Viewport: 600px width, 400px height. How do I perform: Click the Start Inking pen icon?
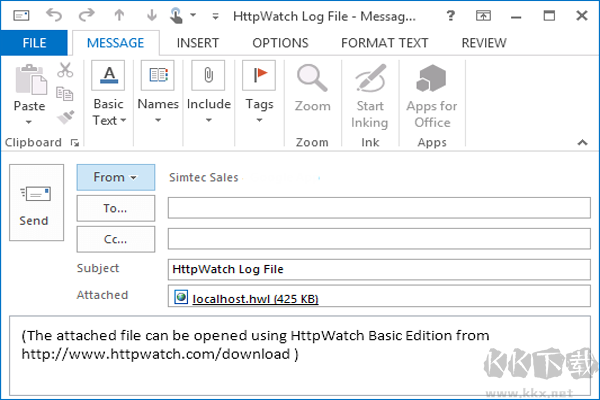370,78
